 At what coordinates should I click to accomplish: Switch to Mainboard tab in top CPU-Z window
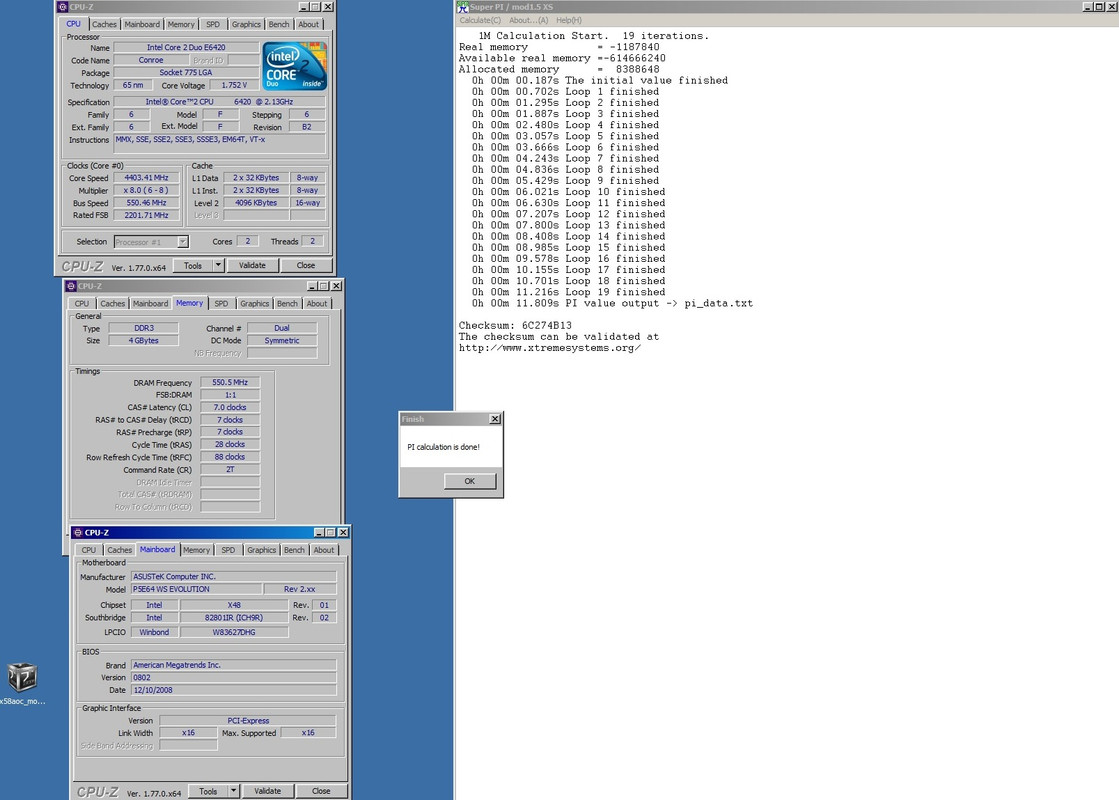(x=142, y=24)
